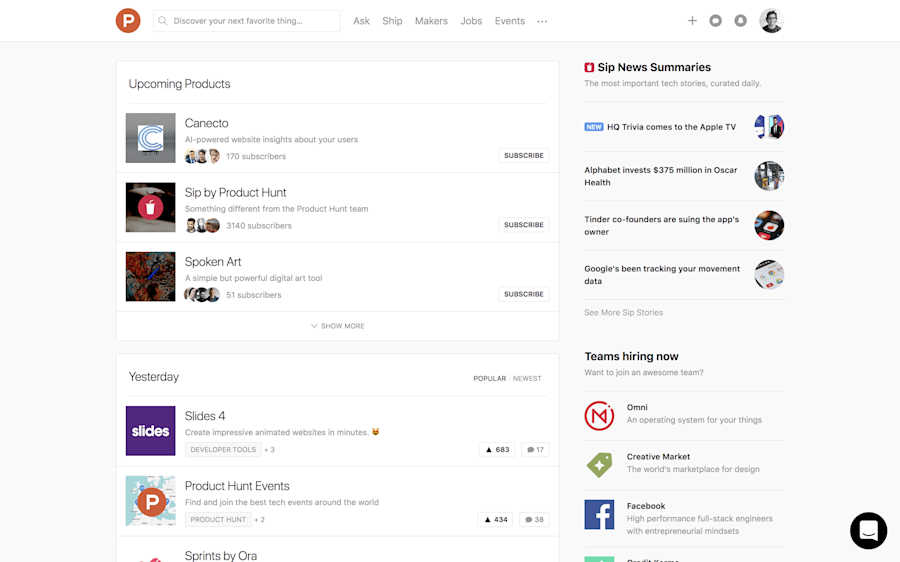Show the +2 more topics for Product Hunt Events
Screen dimensions: 900x562
point(259,520)
